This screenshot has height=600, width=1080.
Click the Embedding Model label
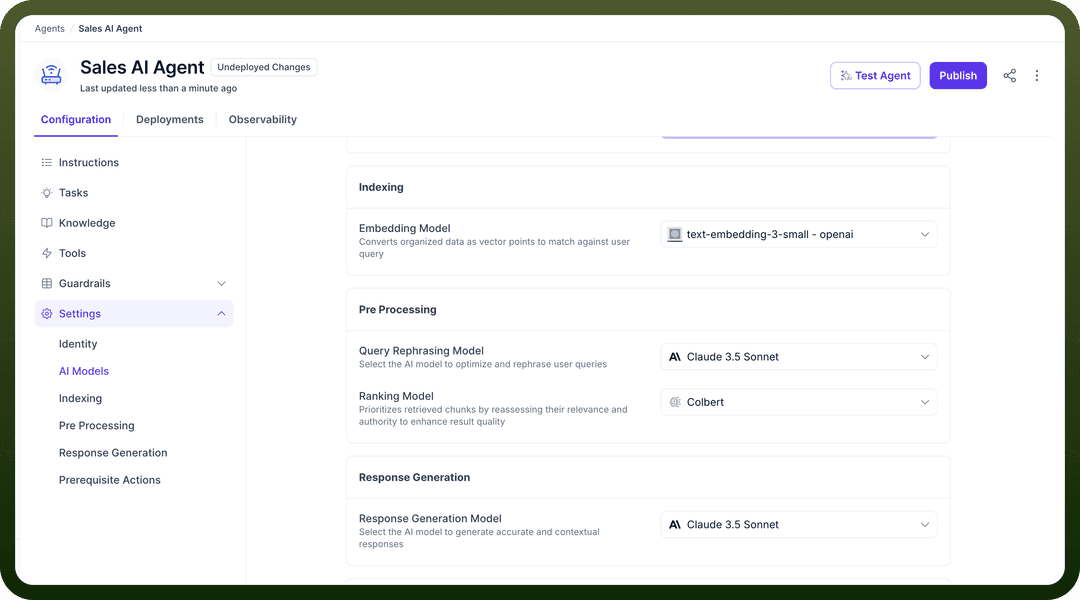pyautogui.click(x=404, y=228)
